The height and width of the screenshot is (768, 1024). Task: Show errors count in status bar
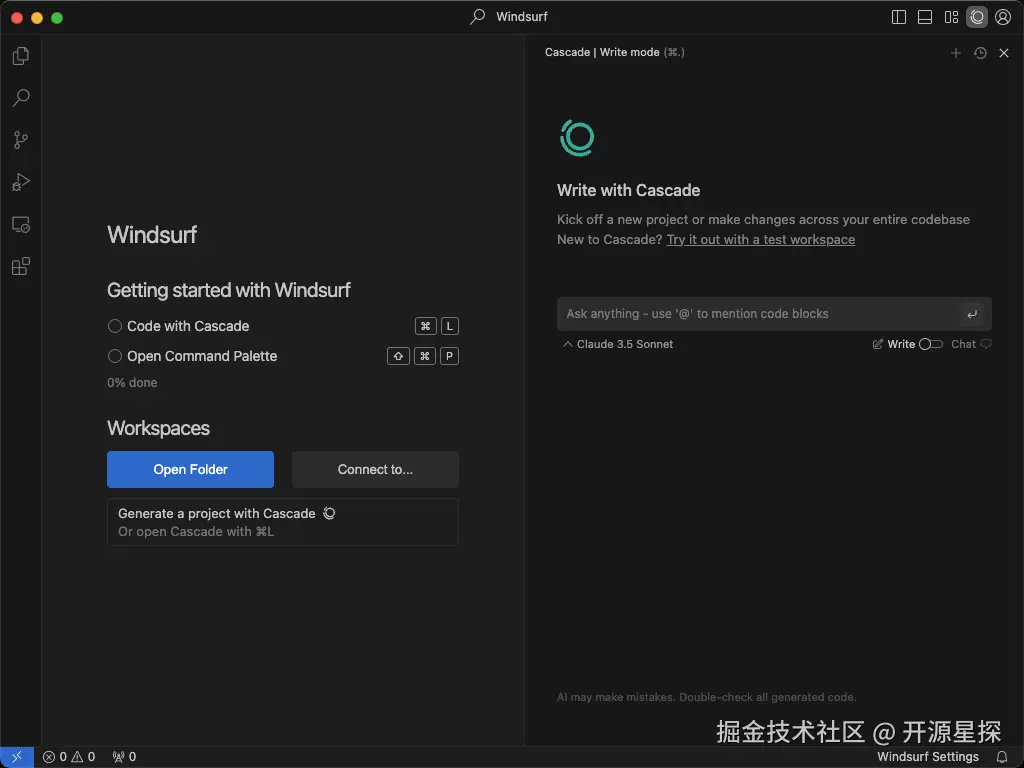[x=55, y=757]
